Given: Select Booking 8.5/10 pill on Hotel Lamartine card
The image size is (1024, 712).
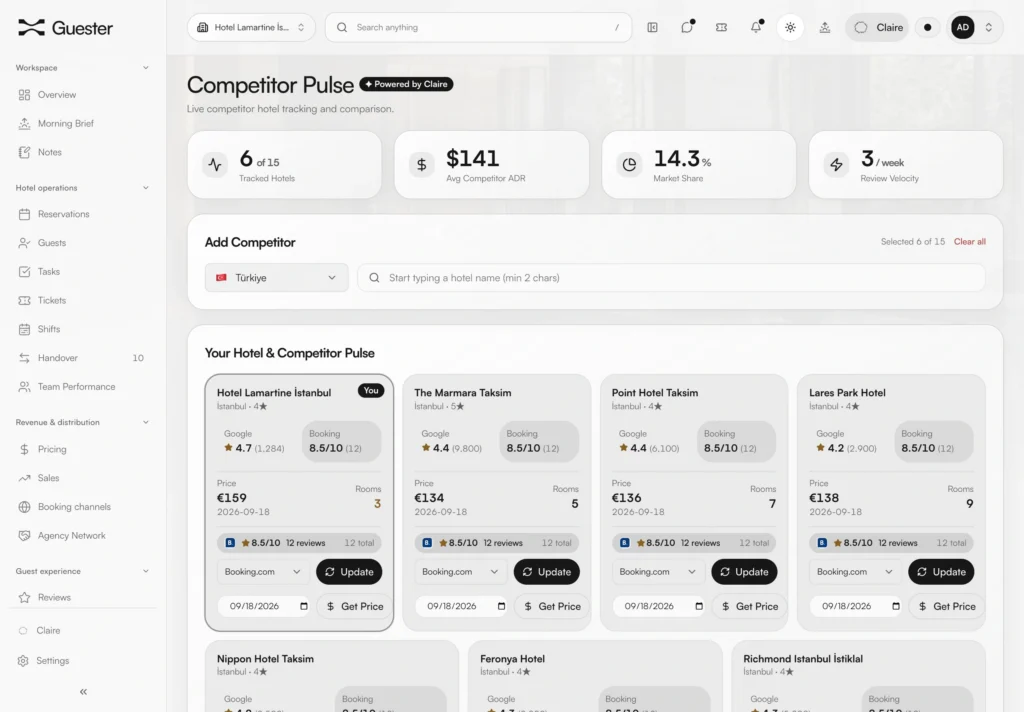Looking at the screenshot, I should 341,442.
